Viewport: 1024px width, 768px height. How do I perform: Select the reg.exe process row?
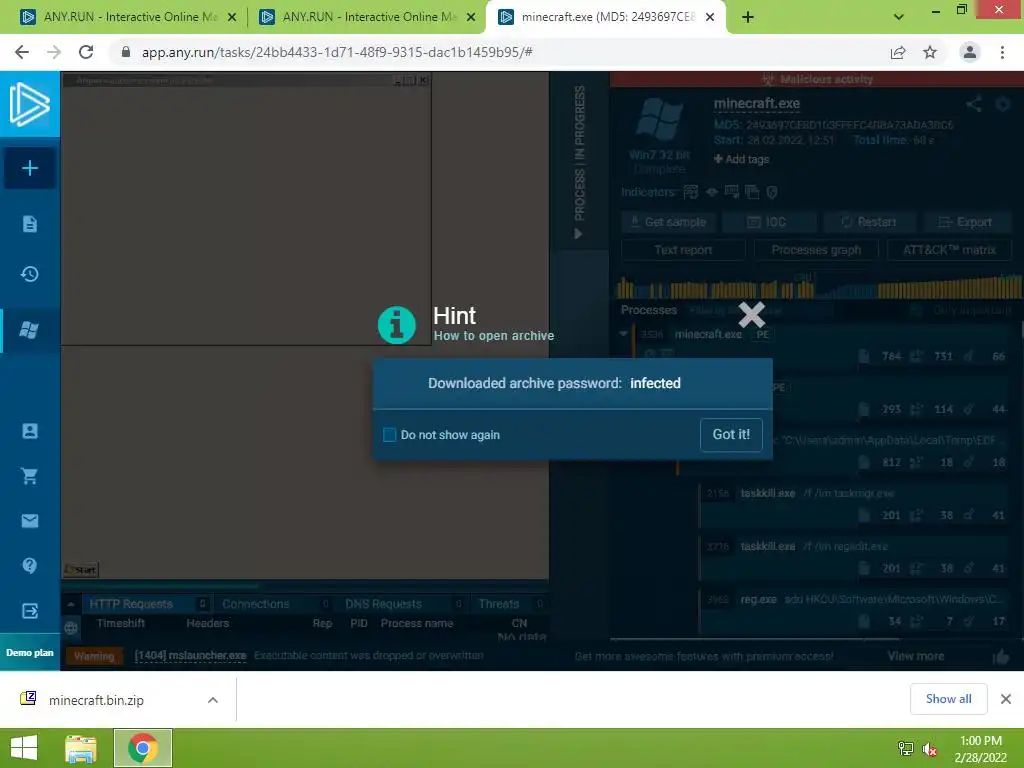tap(855, 611)
